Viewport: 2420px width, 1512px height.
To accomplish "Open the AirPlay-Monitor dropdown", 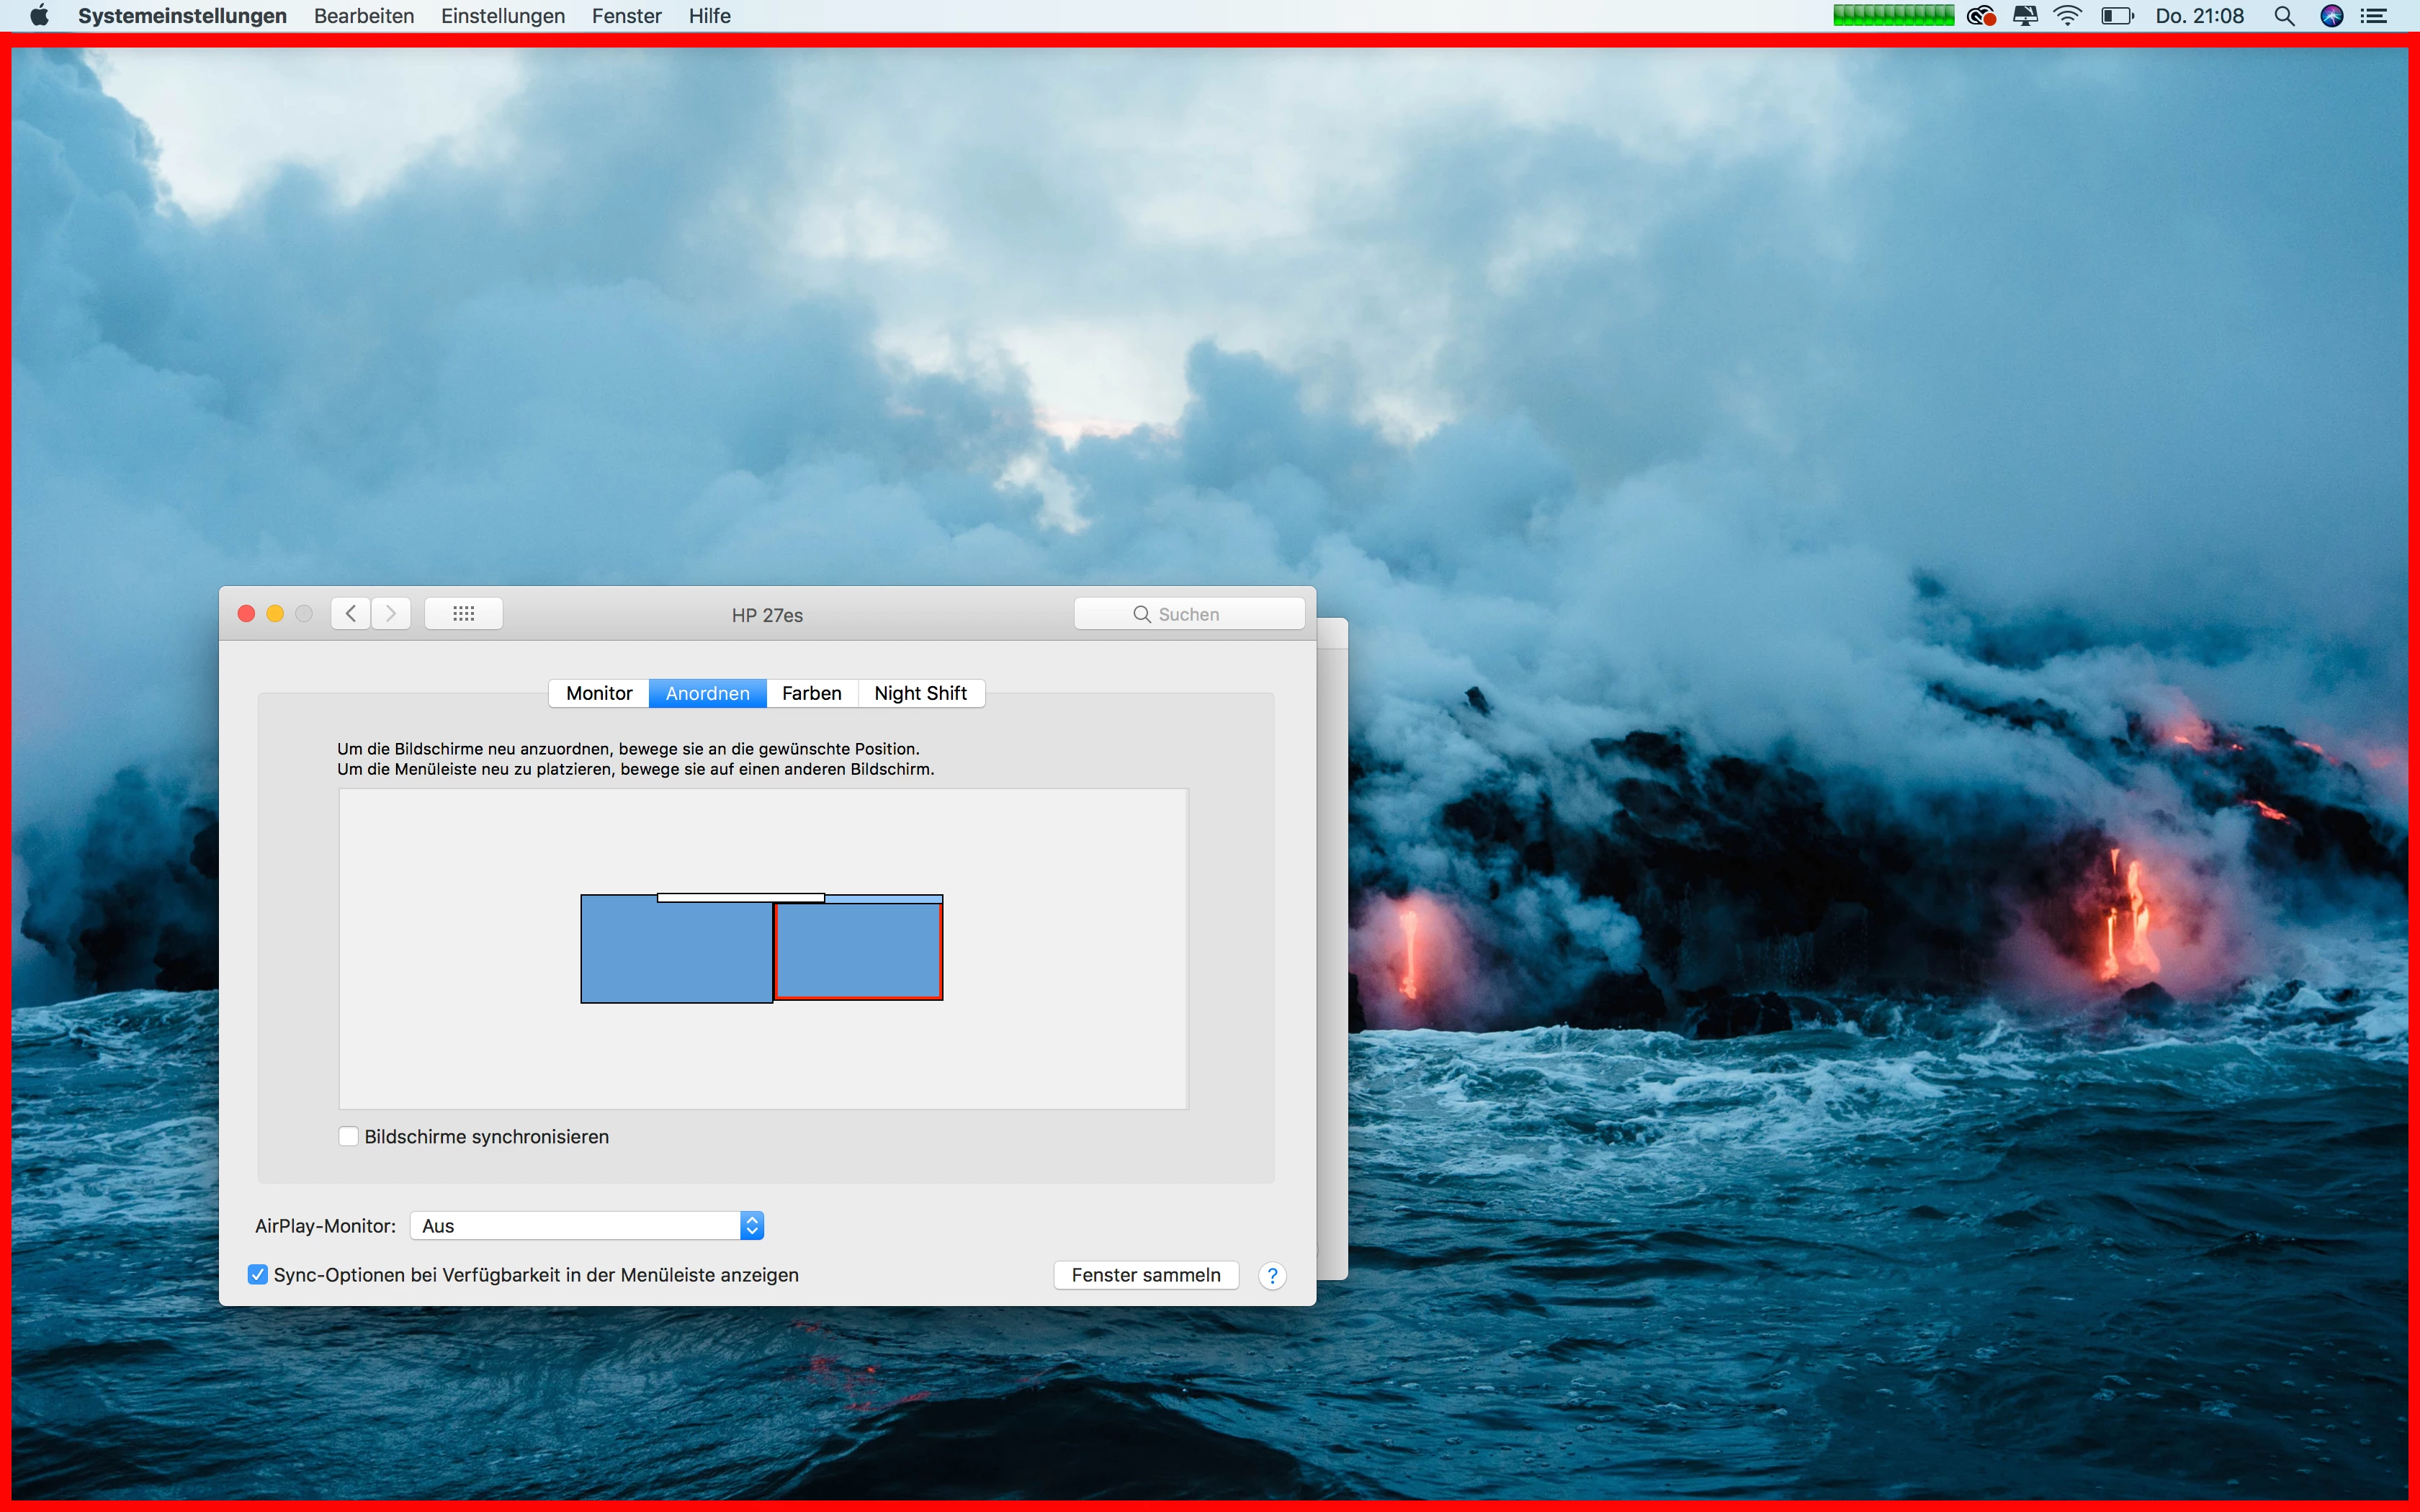I will [x=587, y=1225].
